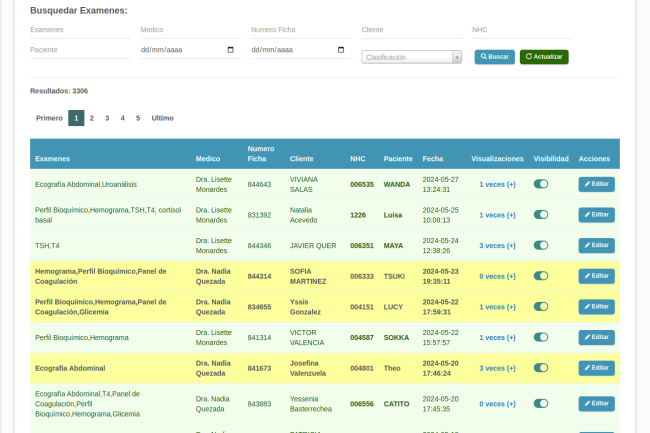
Task: Toggle visibility for WANDA's exam
Action: pyautogui.click(x=541, y=184)
